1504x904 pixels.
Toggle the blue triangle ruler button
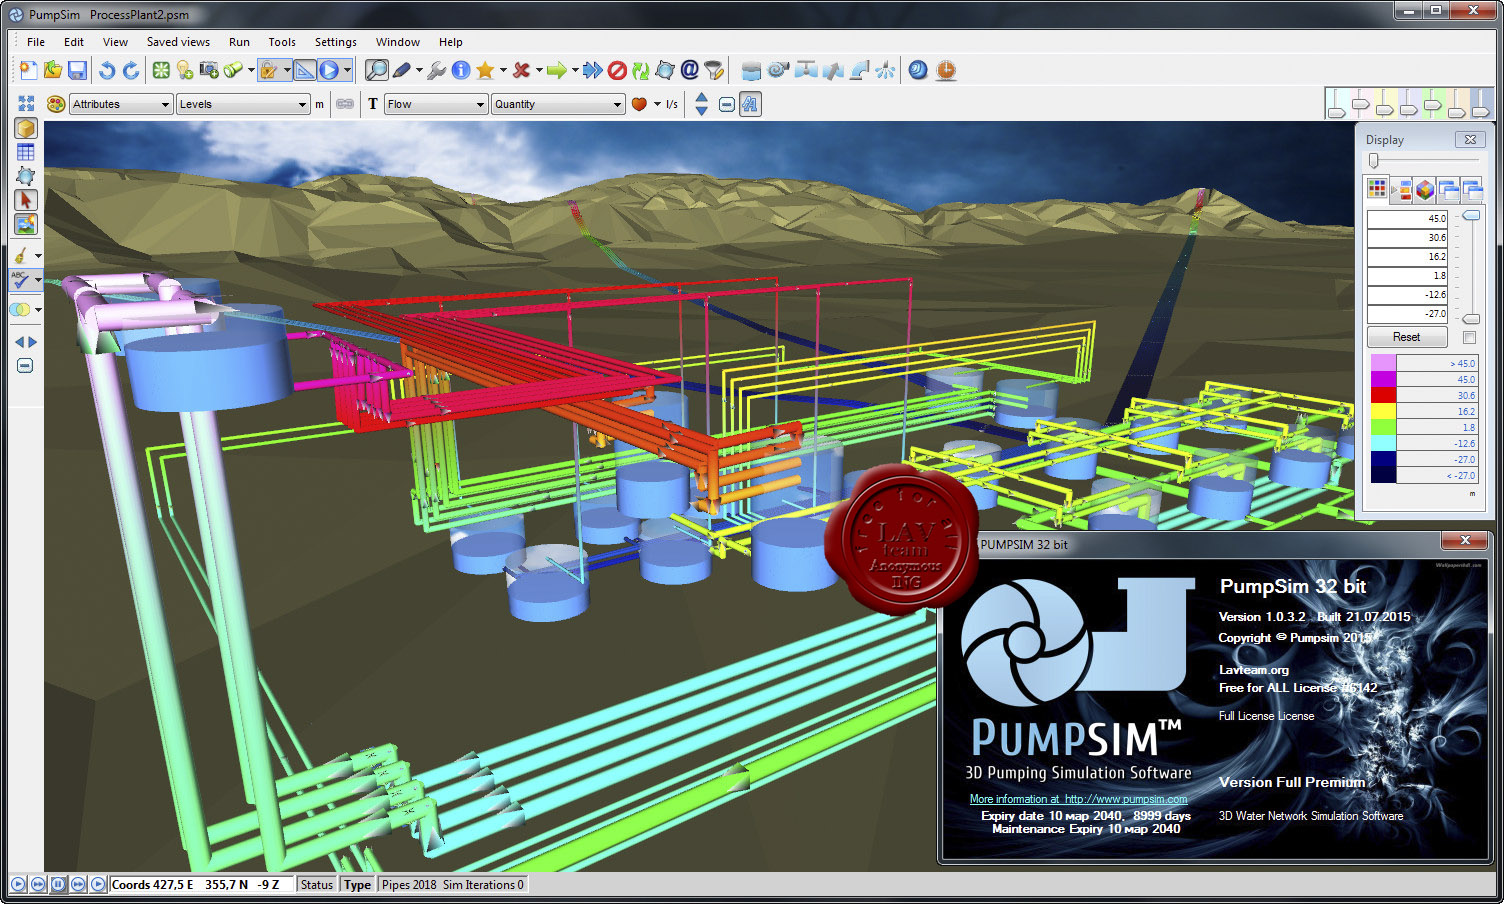point(305,70)
